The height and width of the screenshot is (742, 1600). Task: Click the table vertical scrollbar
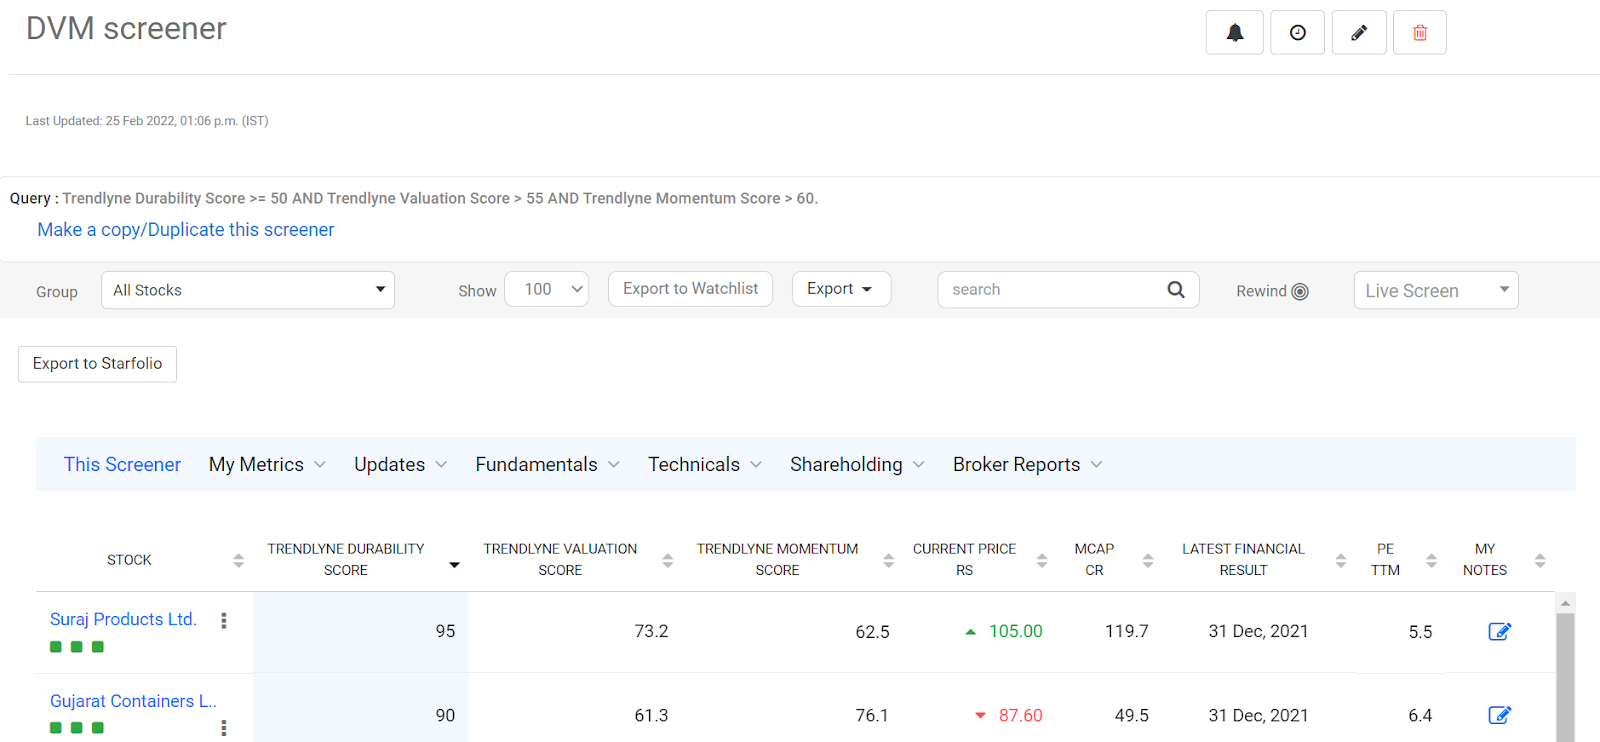[x=1566, y=677]
